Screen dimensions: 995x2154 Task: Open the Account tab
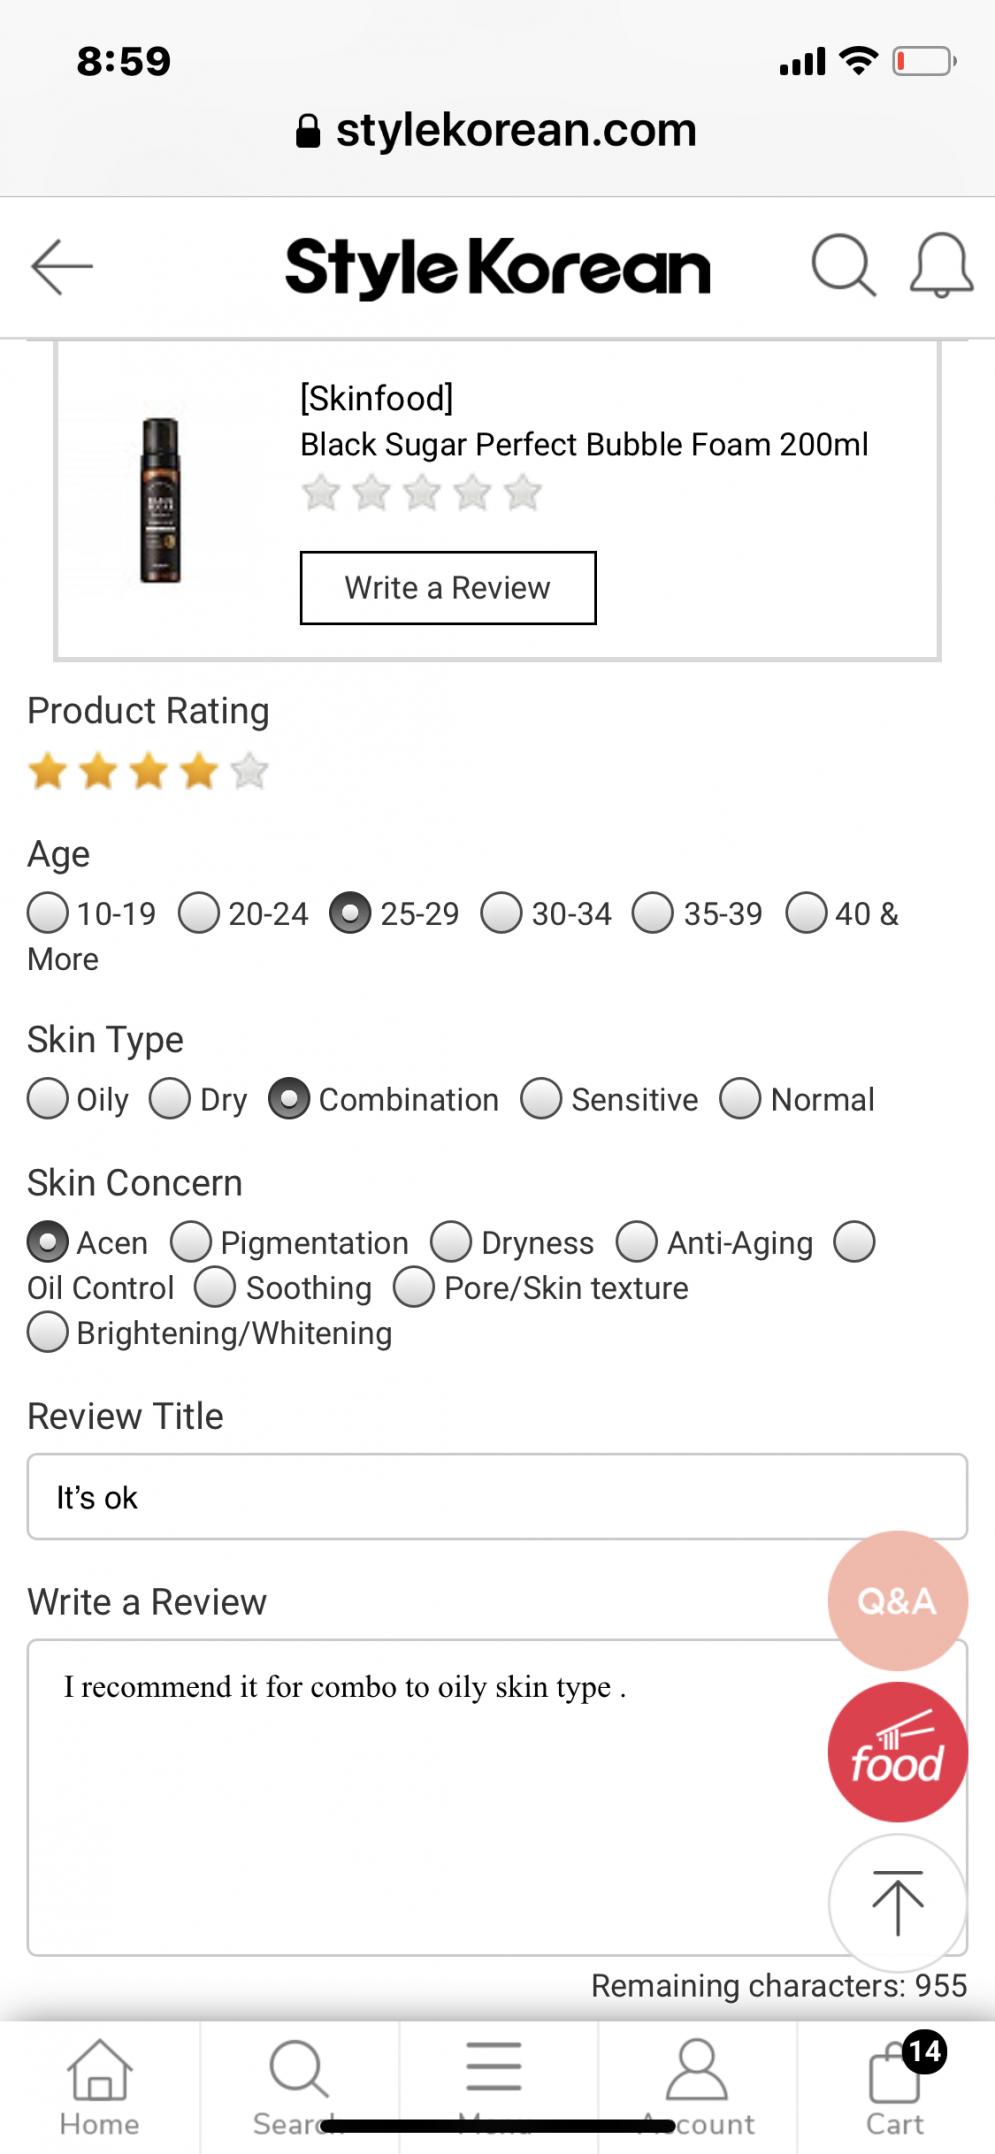[697, 2085]
